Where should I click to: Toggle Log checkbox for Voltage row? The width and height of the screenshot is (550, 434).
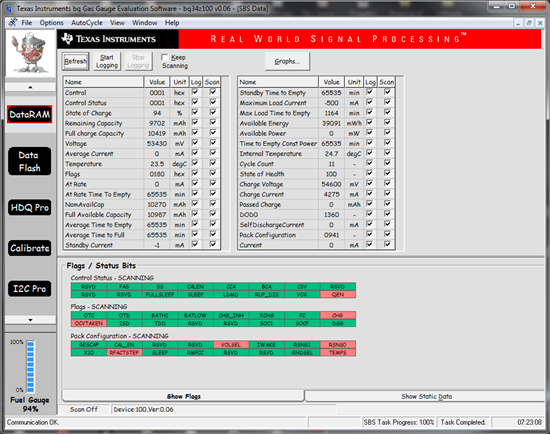coord(195,143)
